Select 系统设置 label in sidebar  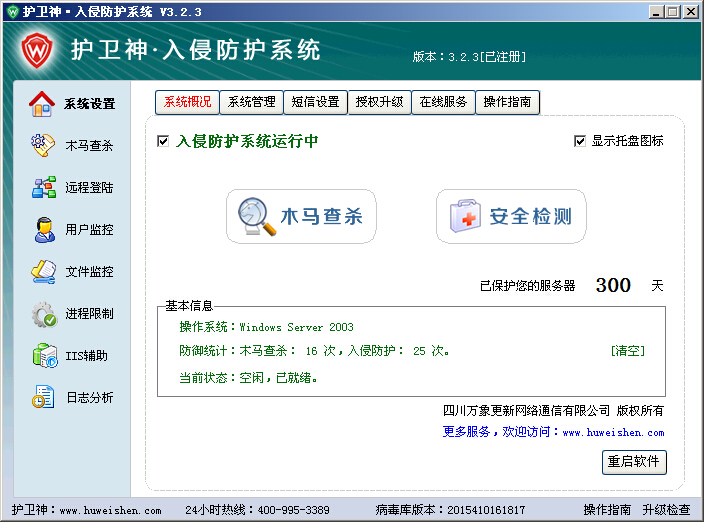pos(90,104)
